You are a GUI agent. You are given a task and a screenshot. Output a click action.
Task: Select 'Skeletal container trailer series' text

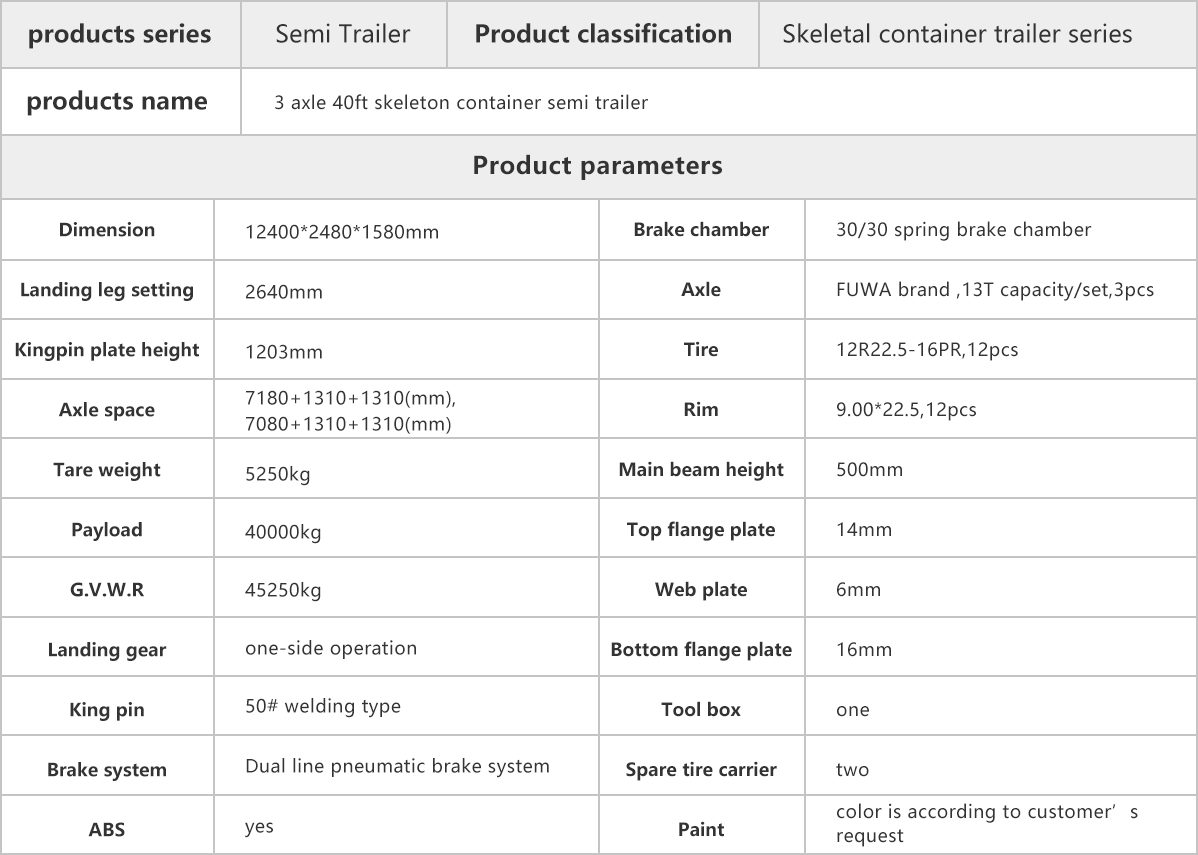click(x=957, y=34)
